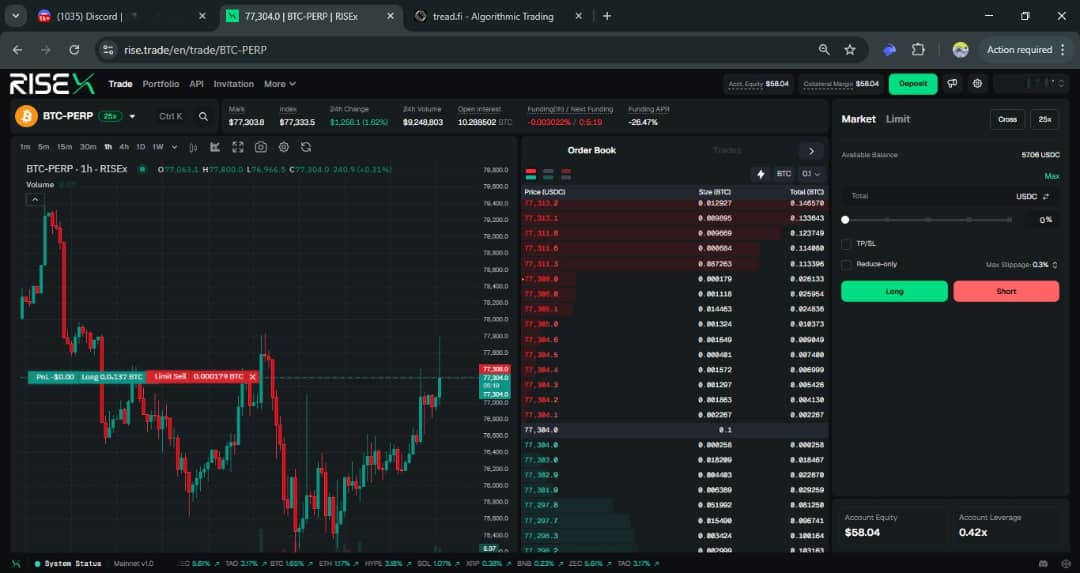
Task: Click the green Deposit button
Action: pos(913,83)
